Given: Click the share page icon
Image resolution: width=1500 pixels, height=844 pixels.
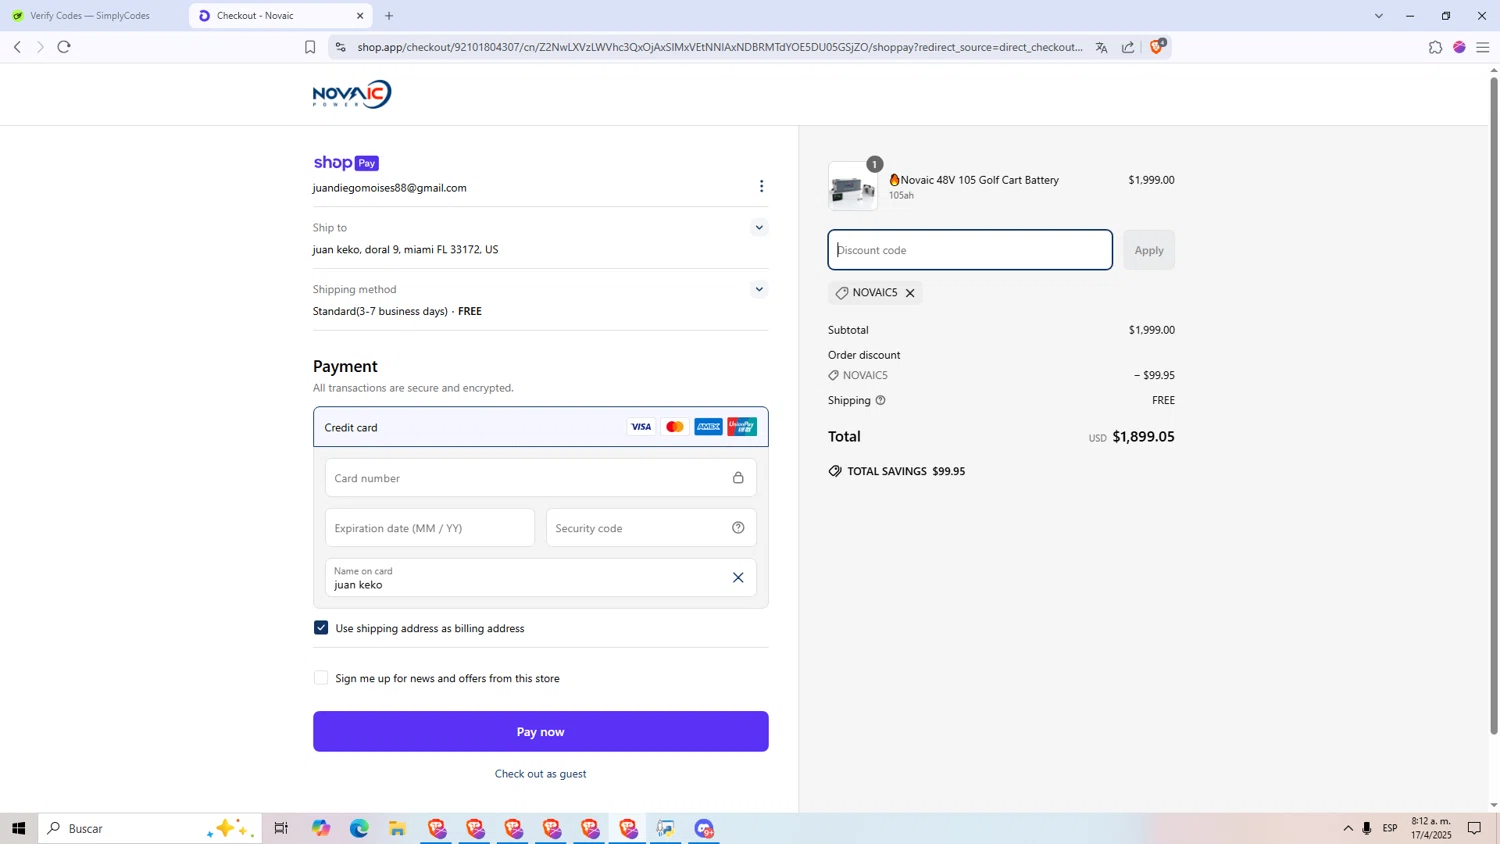Looking at the screenshot, I should click(x=1128, y=47).
